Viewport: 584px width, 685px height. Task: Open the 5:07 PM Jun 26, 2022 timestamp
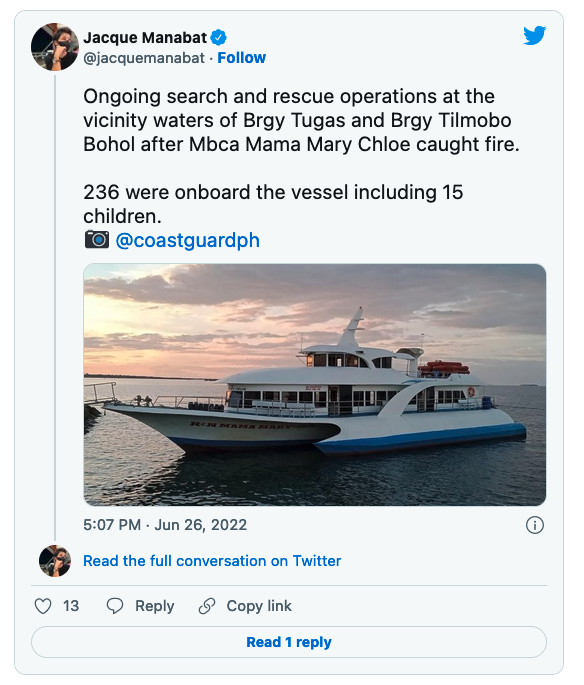[165, 525]
